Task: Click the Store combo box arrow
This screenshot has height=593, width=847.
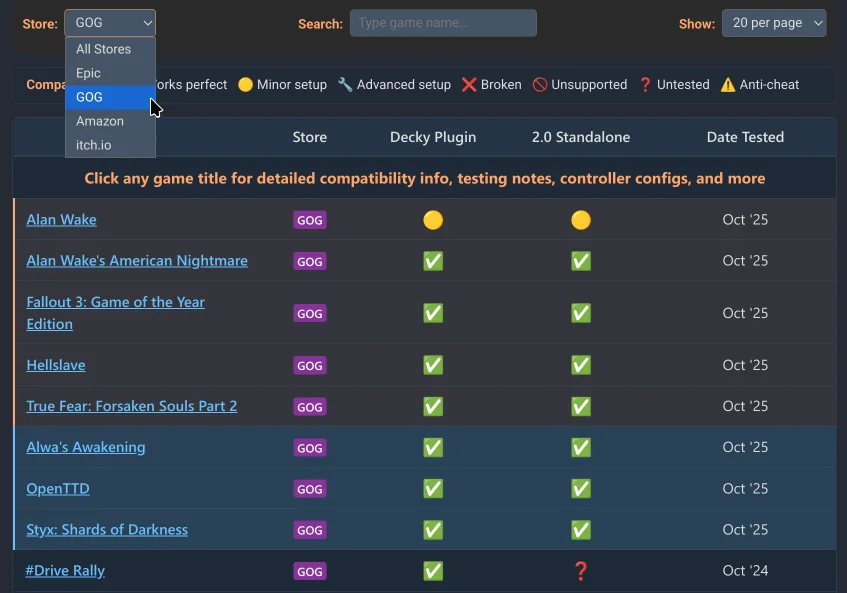Action: click(147, 22)
